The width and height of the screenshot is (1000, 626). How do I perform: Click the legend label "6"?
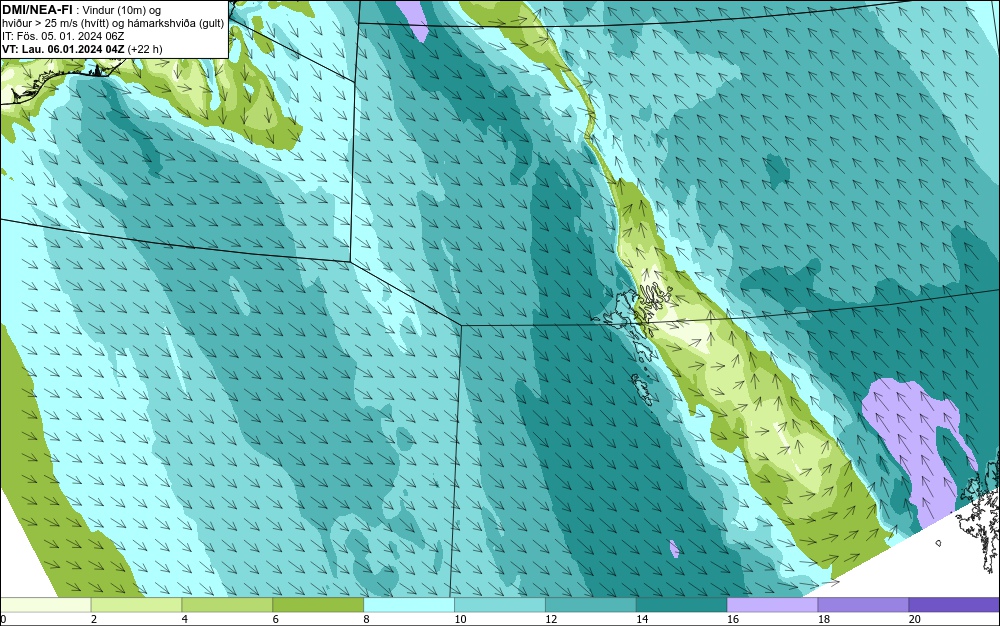[276, 619]
